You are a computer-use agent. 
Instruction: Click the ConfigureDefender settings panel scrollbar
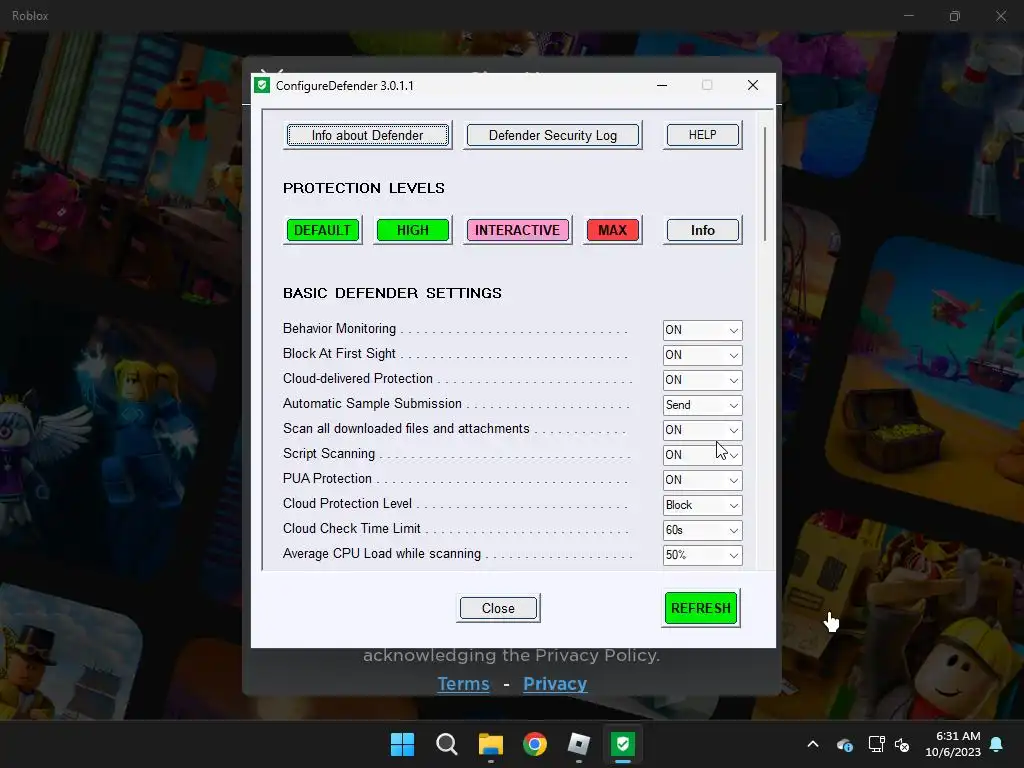click(764, 185)
